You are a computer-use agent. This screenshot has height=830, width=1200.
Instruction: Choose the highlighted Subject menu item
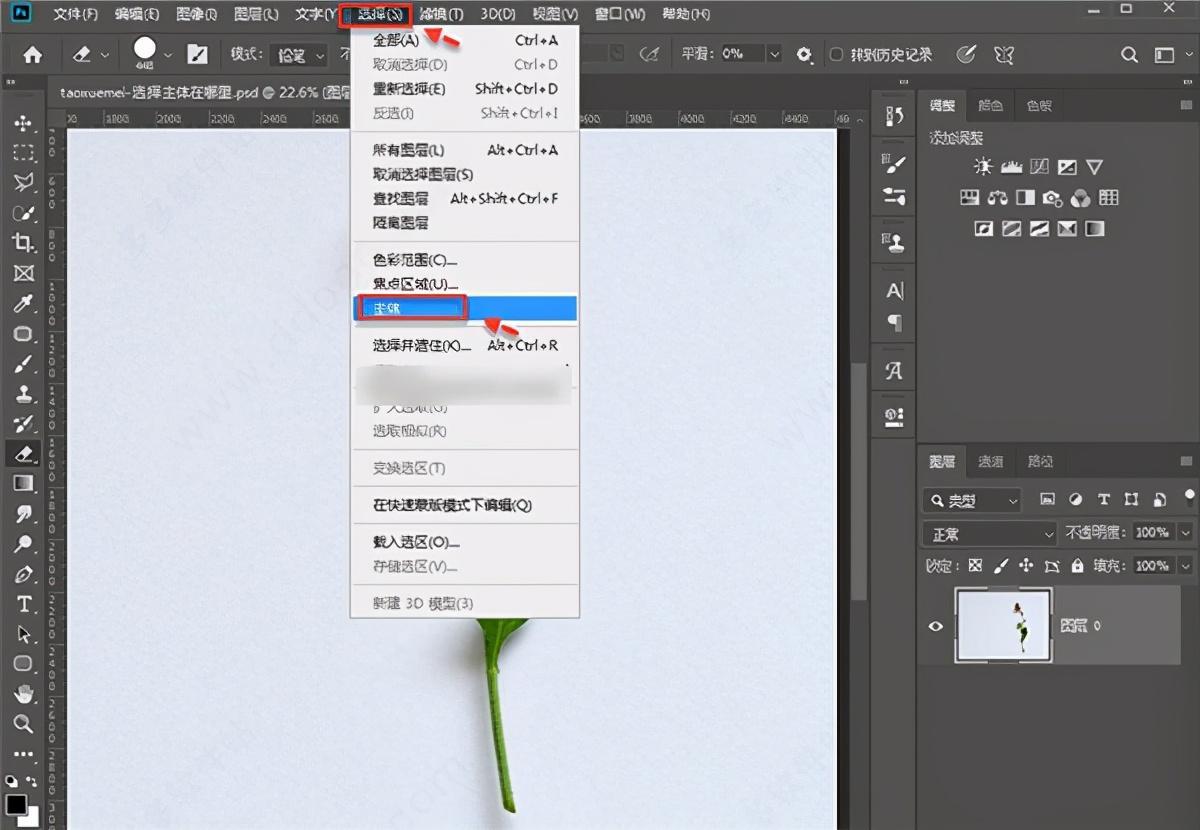(464, 308)
